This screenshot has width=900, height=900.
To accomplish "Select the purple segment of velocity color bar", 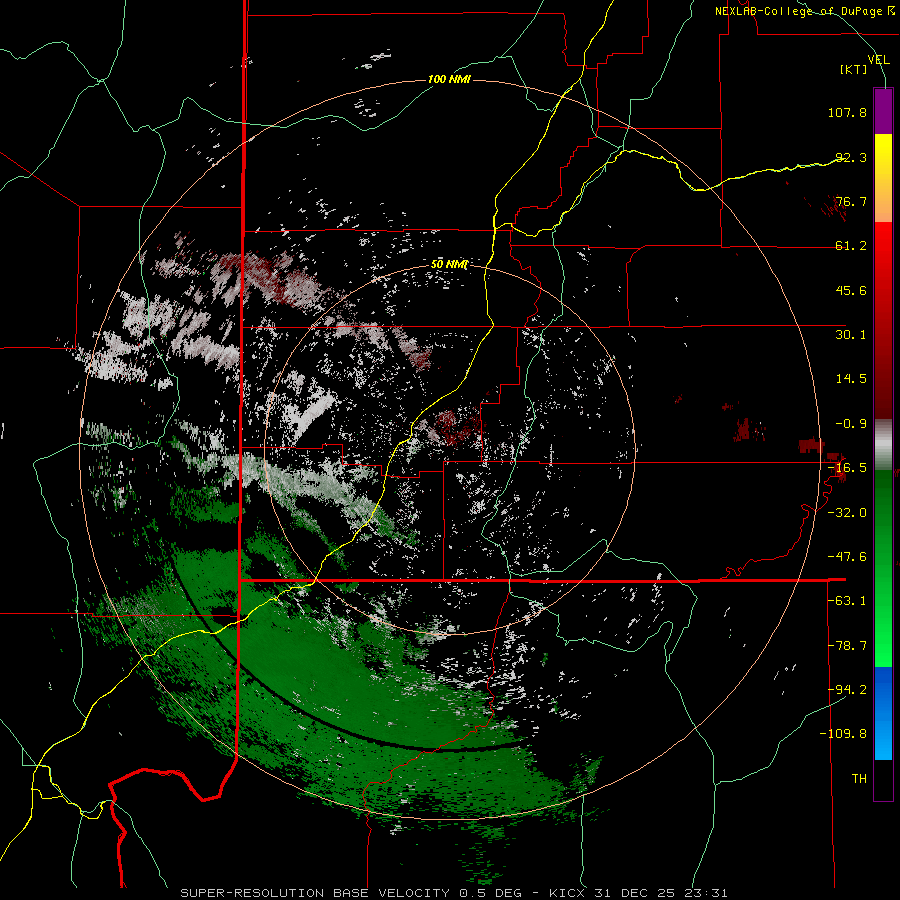I will coord(883,111).
